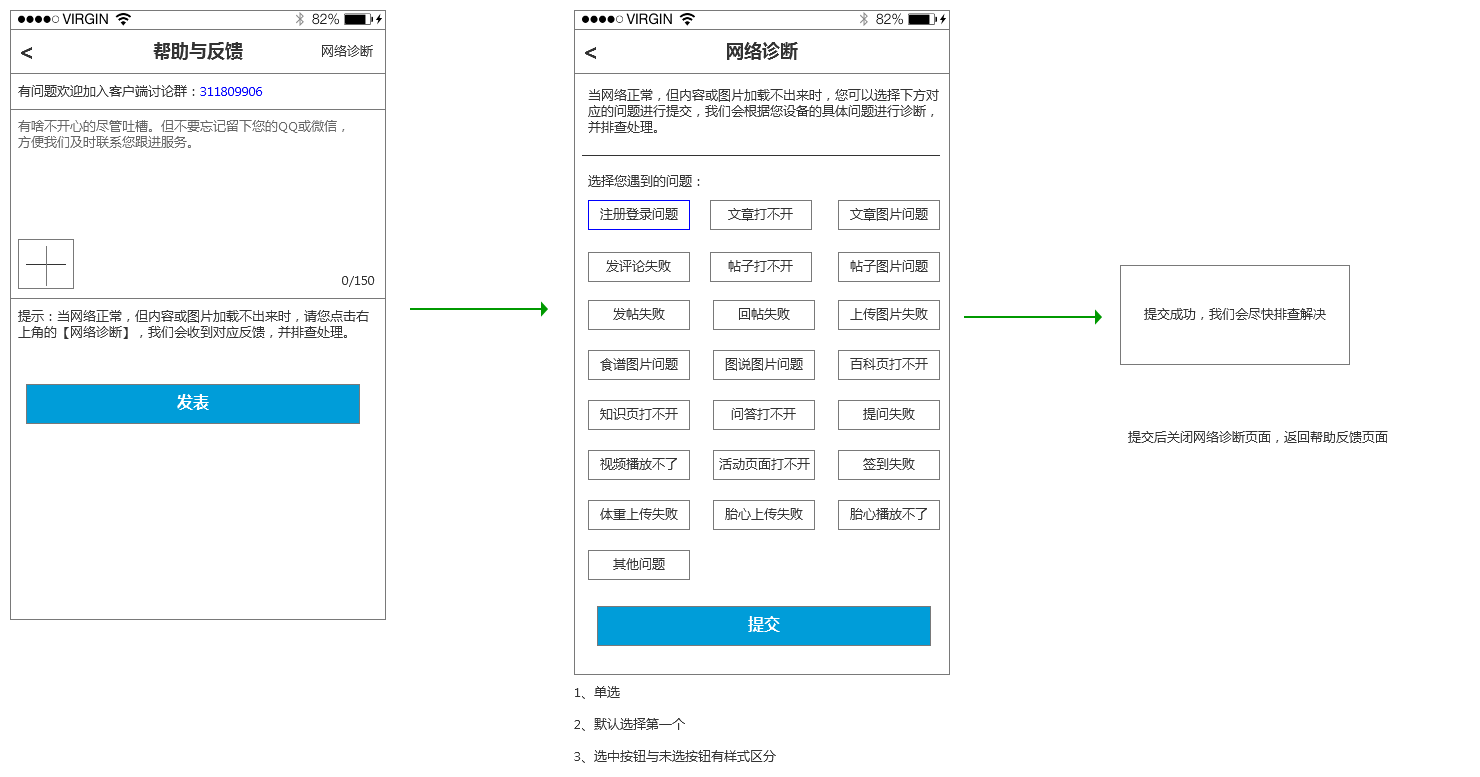1480x777 pixels.
Task: Tap the back arrow on 帮助与反馈 screen
Action: coord(27,53)
